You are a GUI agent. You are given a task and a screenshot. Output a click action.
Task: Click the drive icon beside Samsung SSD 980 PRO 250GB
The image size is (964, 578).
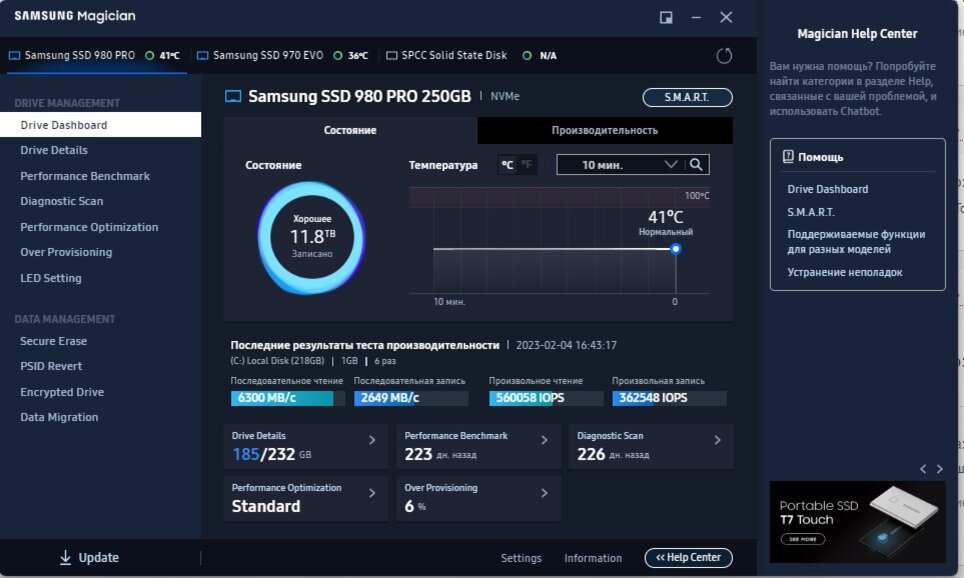(x=233, y=97)
